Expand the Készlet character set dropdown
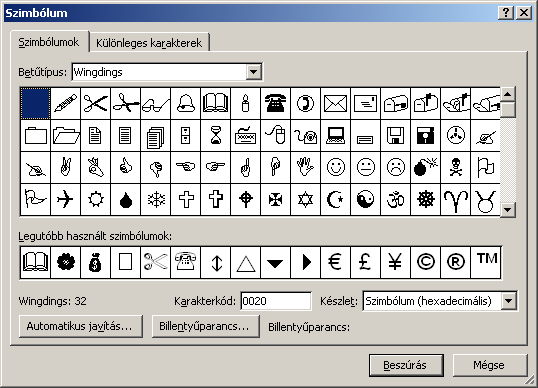Viewport: 538px width, 388px height. click(508, 301)
